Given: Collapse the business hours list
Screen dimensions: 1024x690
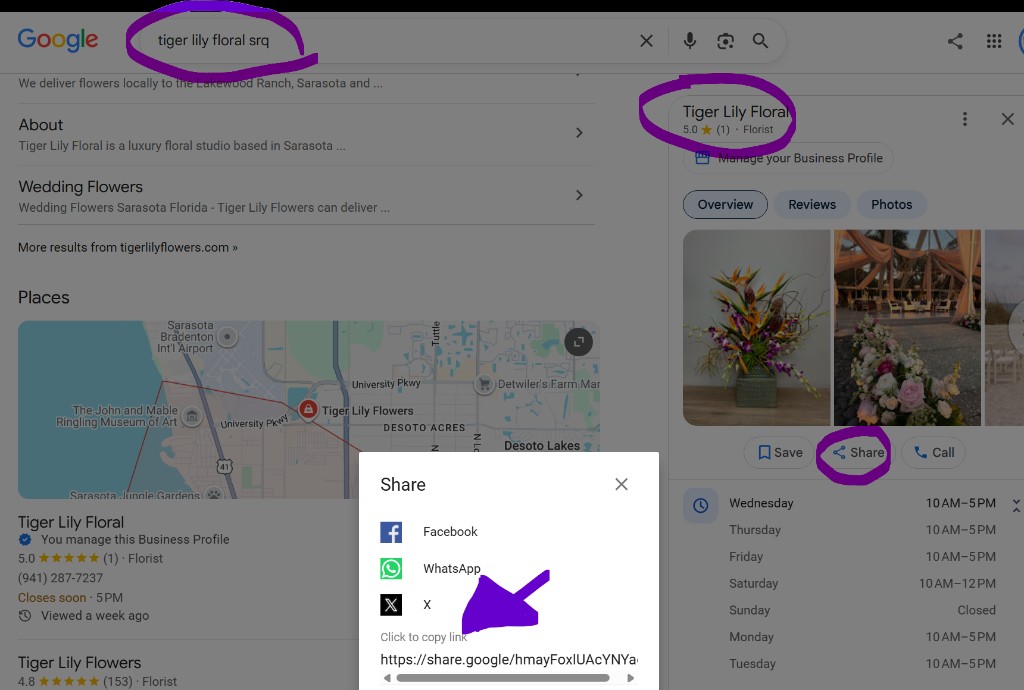Looking at the screenshot, I should click(1016, 505).
